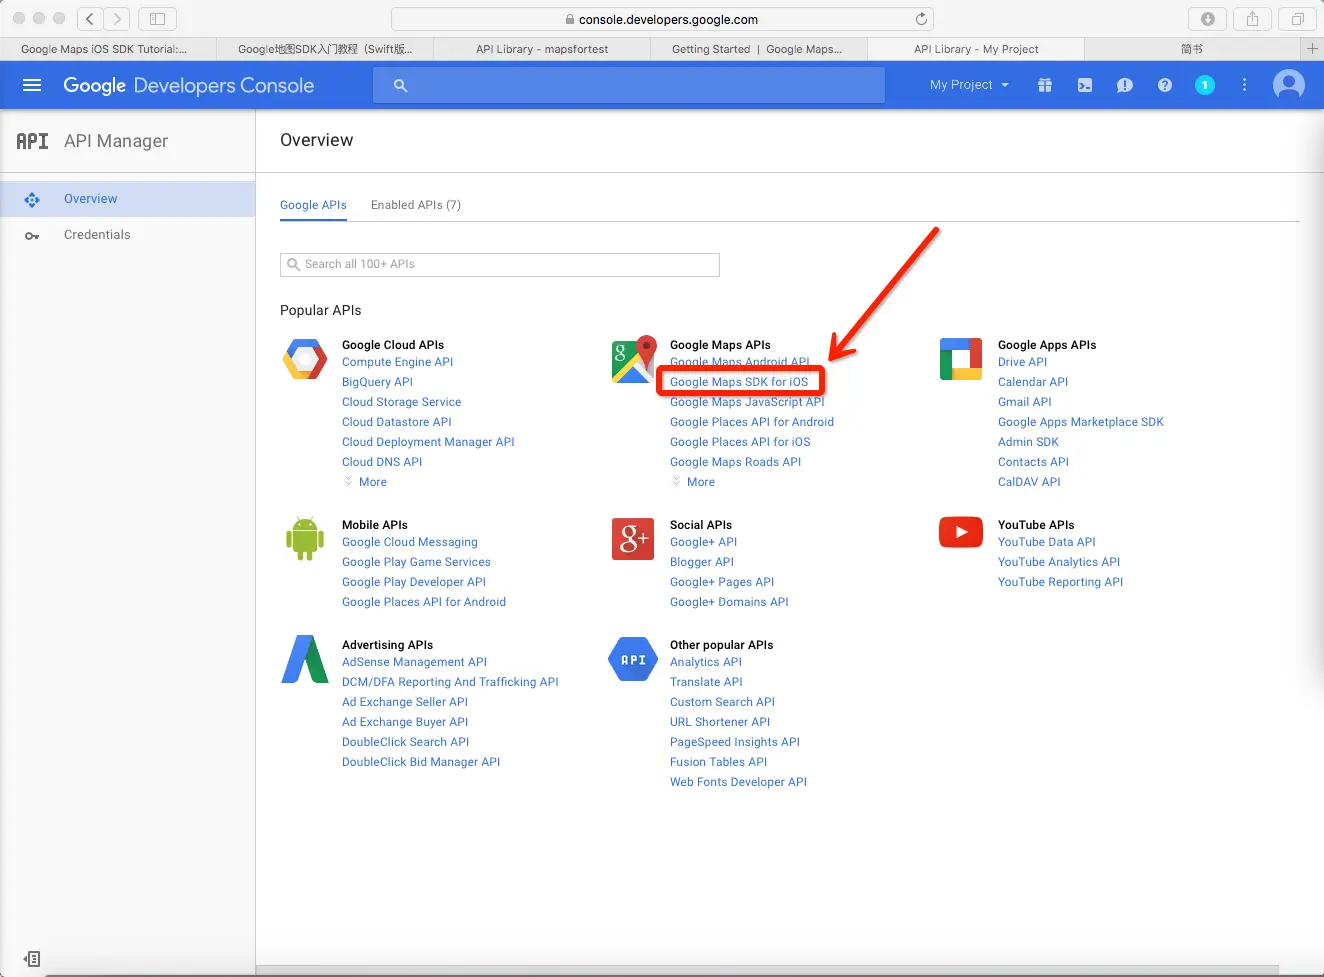The width and height of the screenshot is (1324, 977).
Task: Click the header search bar
Action: coord(629,85)
